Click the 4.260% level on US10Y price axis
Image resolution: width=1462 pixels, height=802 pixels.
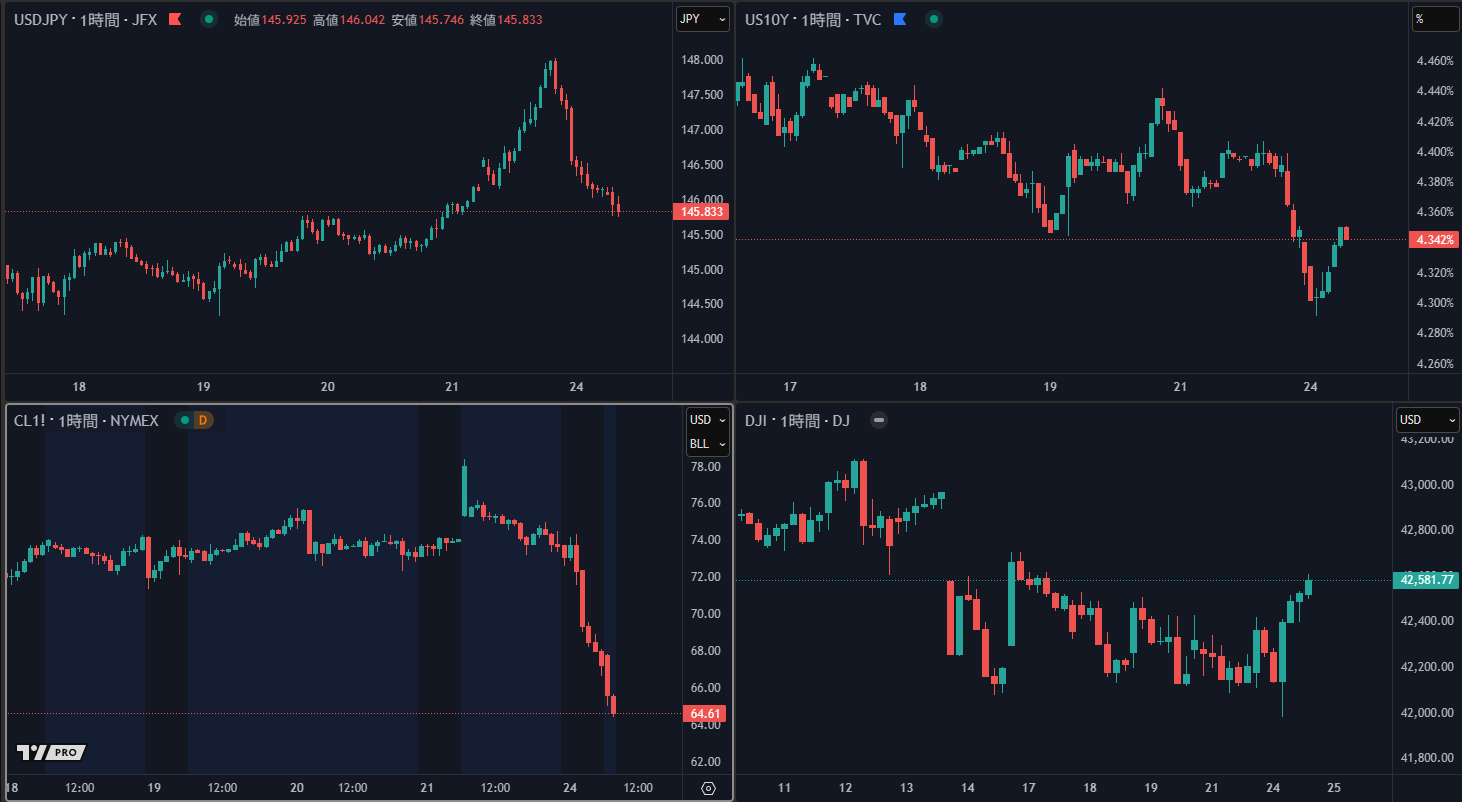[1435, 364]
